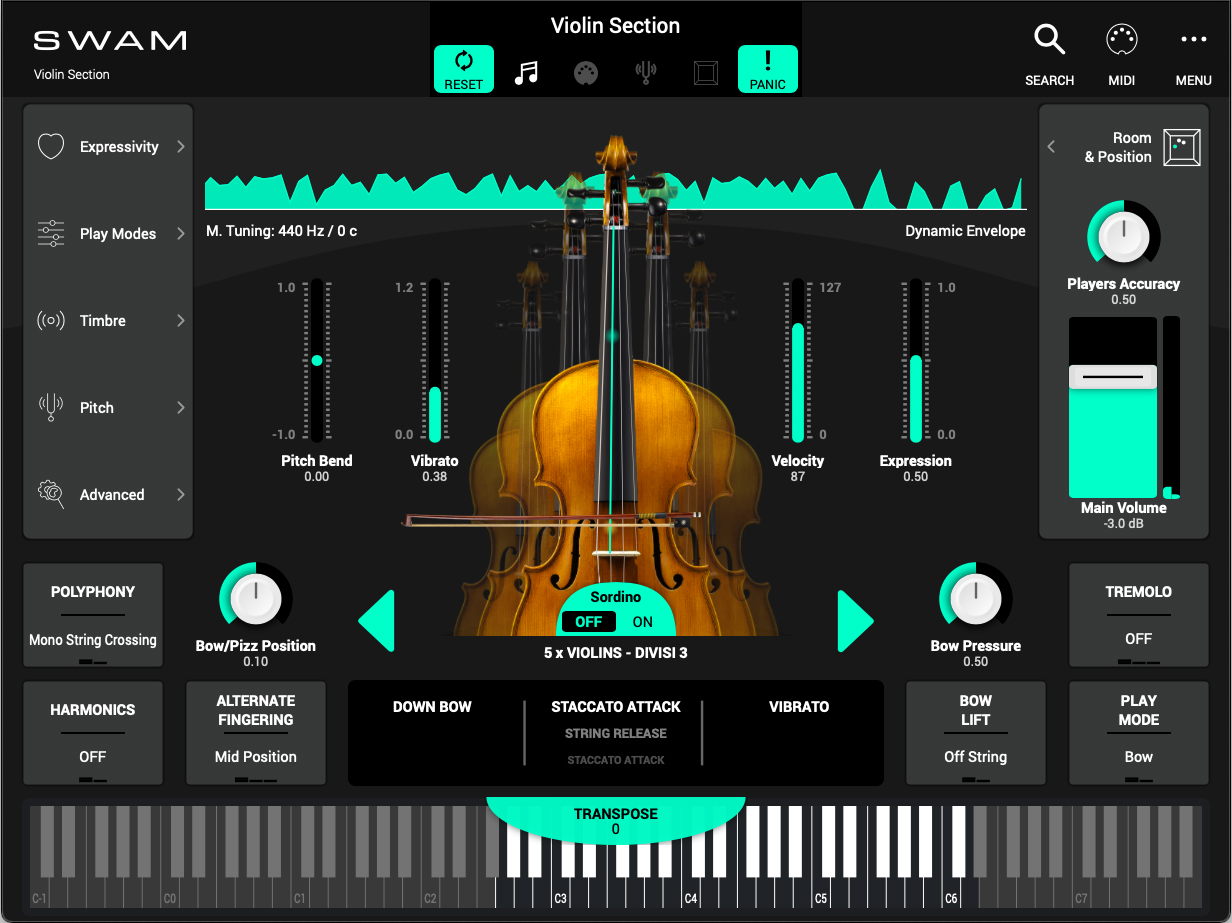Open the Room & Position icon
This screenshot has height=923, width=1232.
pyautogui.click(x=1181, y=147)
